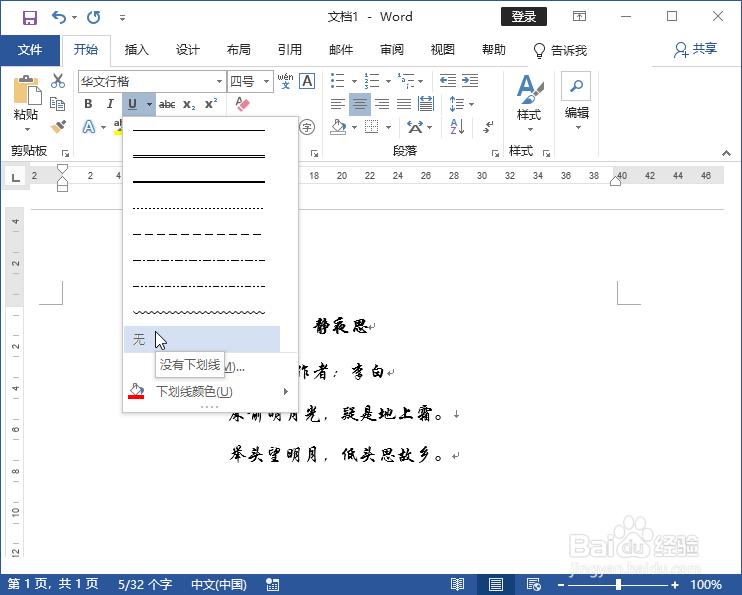The width and height of the screenshot is (742, 595).
Task: Toggle subscript formatting
Action: (189, 104)
